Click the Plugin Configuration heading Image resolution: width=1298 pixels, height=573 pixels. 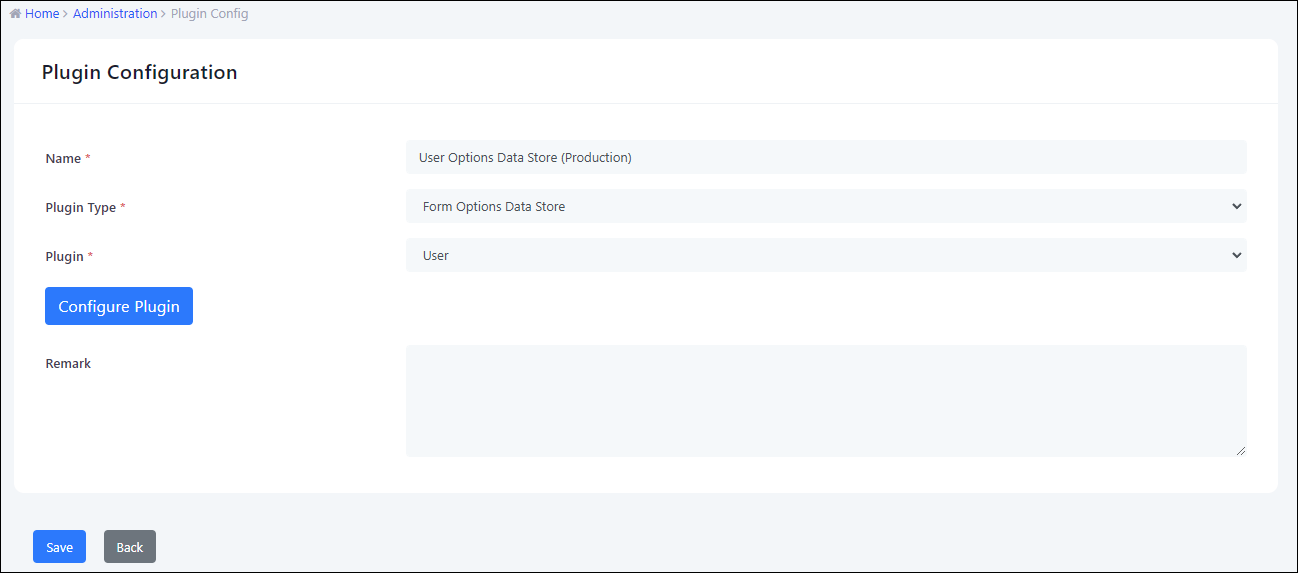140,72
